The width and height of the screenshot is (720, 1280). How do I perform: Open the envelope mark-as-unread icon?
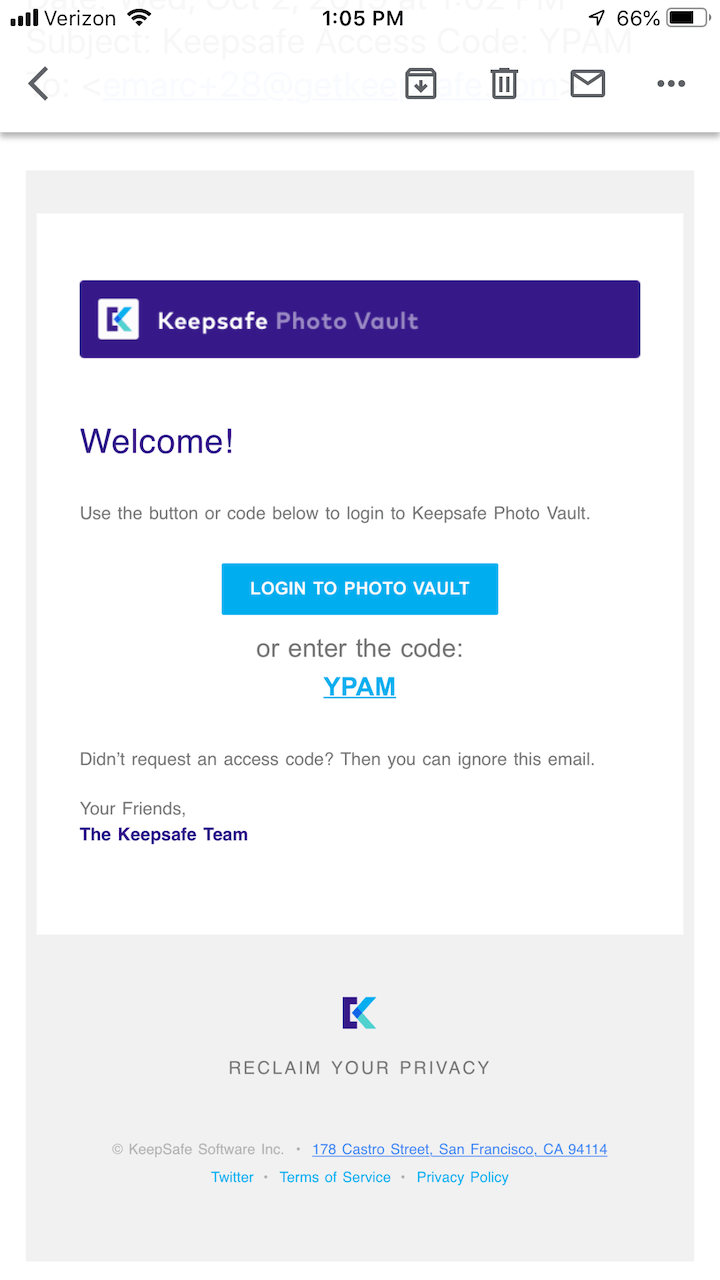(x=588, y=84)
